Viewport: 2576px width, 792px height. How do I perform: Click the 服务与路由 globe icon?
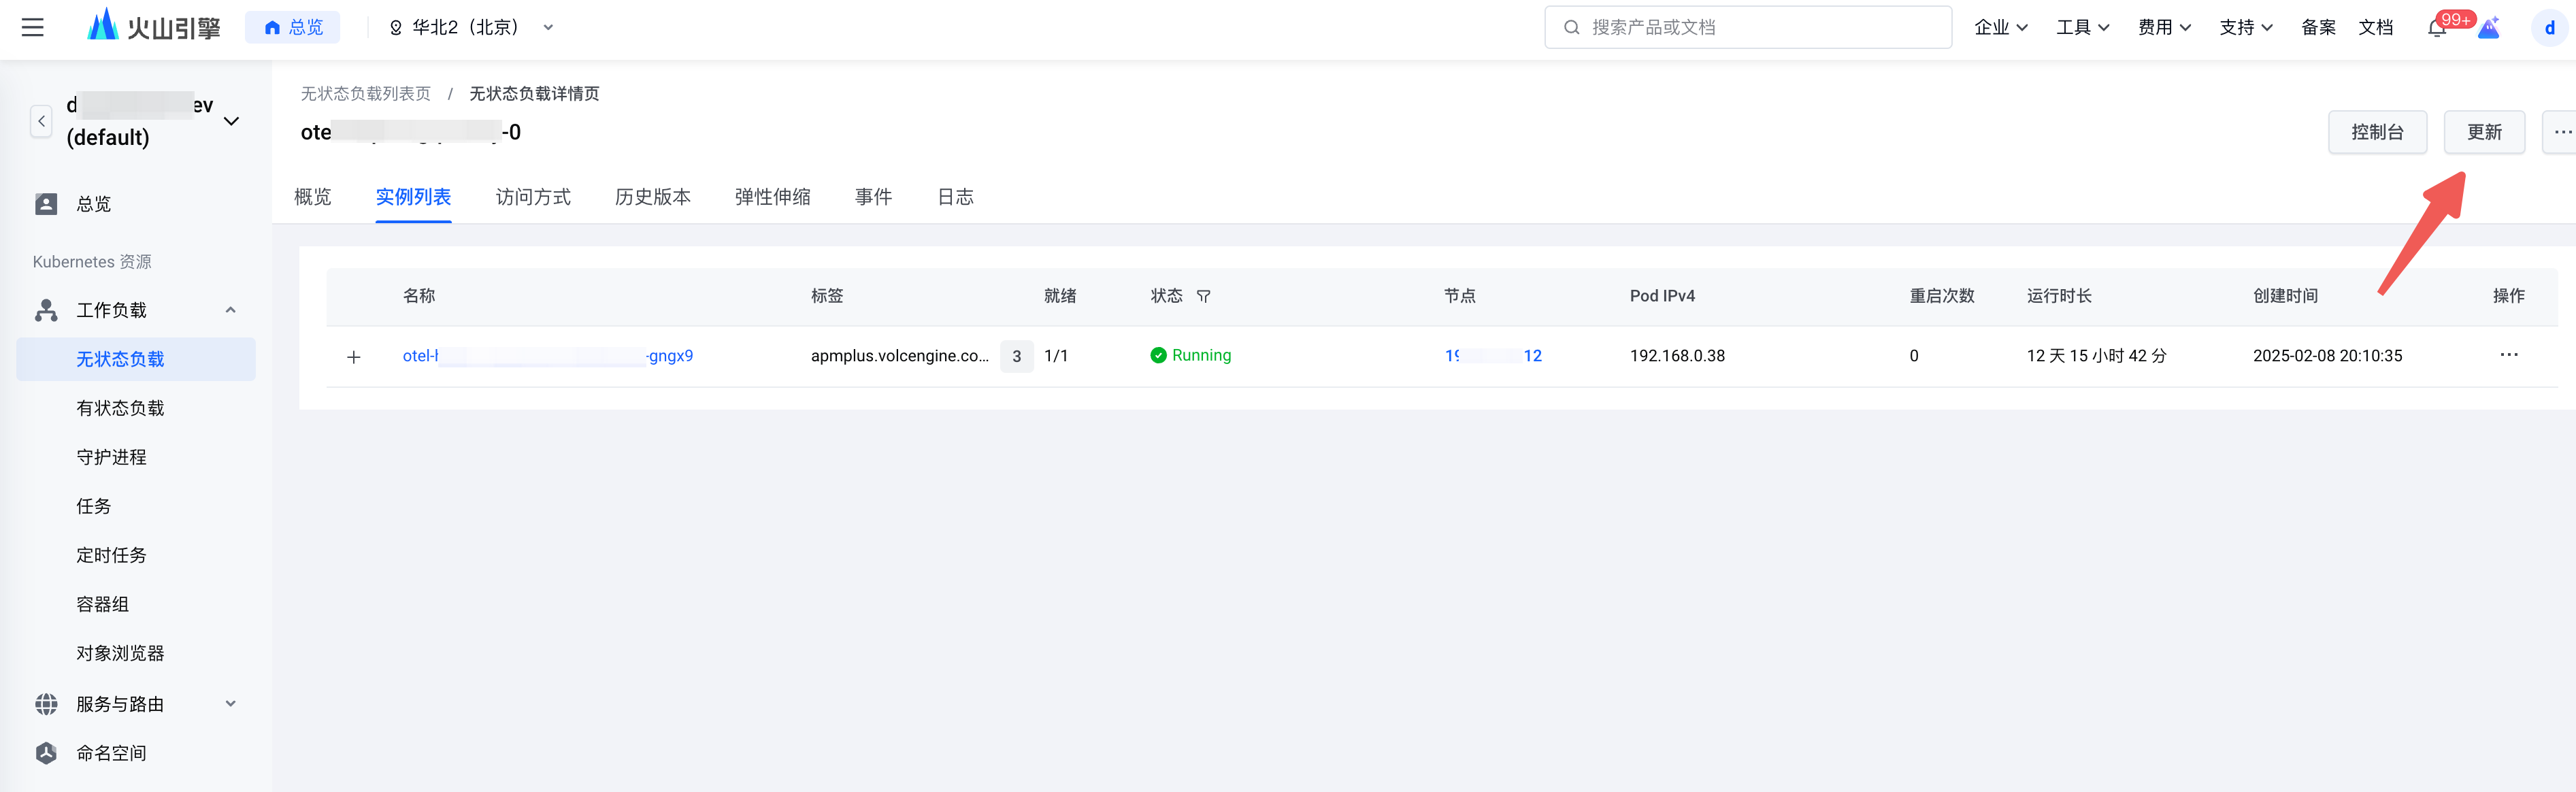46,704
